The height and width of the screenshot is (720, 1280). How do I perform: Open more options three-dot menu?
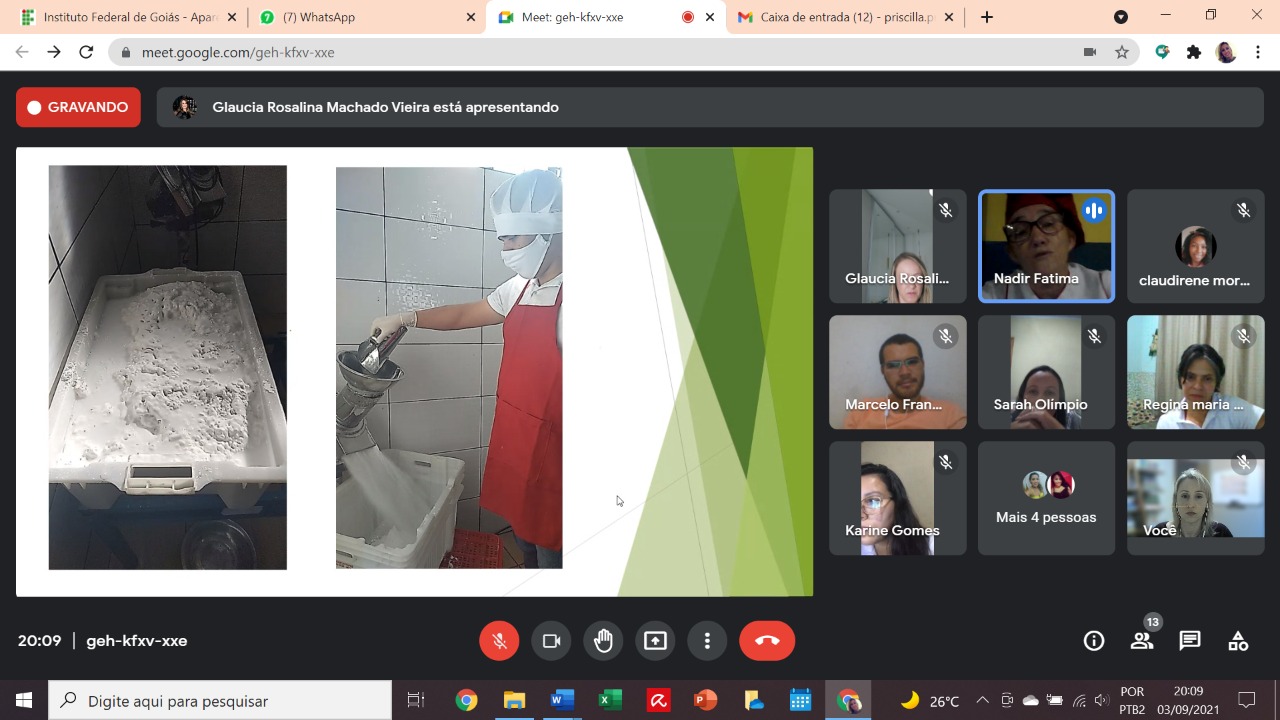tap(707, 641)
